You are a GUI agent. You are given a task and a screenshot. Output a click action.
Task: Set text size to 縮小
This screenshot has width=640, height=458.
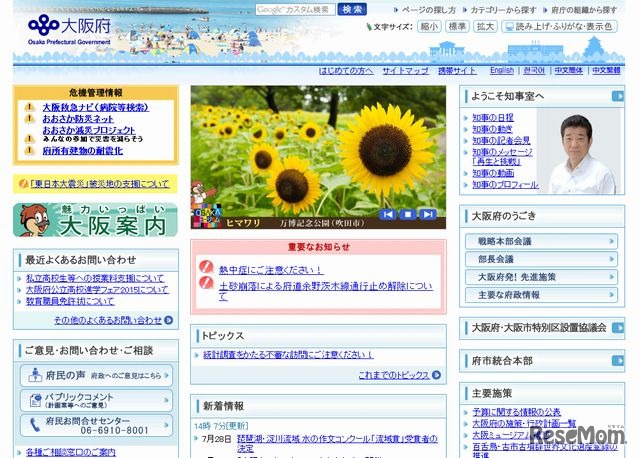pos(429,27)
